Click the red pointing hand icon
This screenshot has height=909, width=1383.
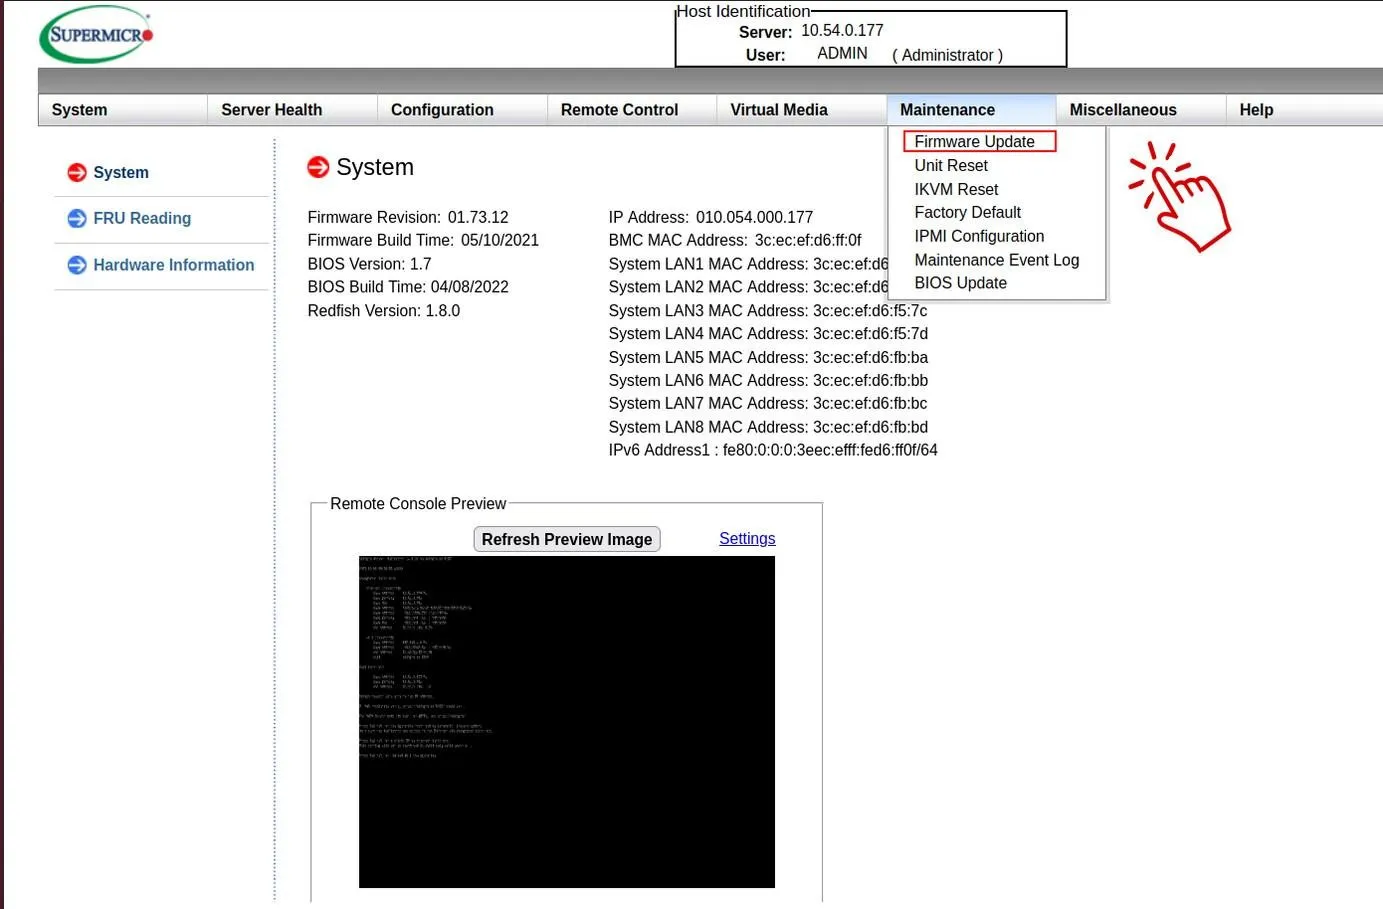pyautogui.click(x=1180, y=196)
